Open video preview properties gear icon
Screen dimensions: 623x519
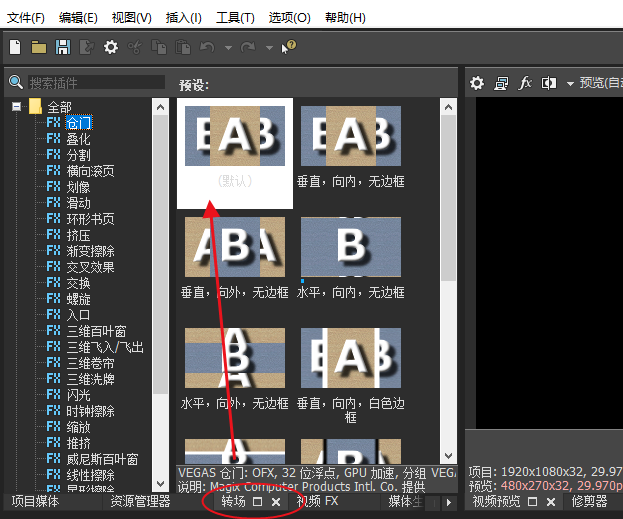477,83
